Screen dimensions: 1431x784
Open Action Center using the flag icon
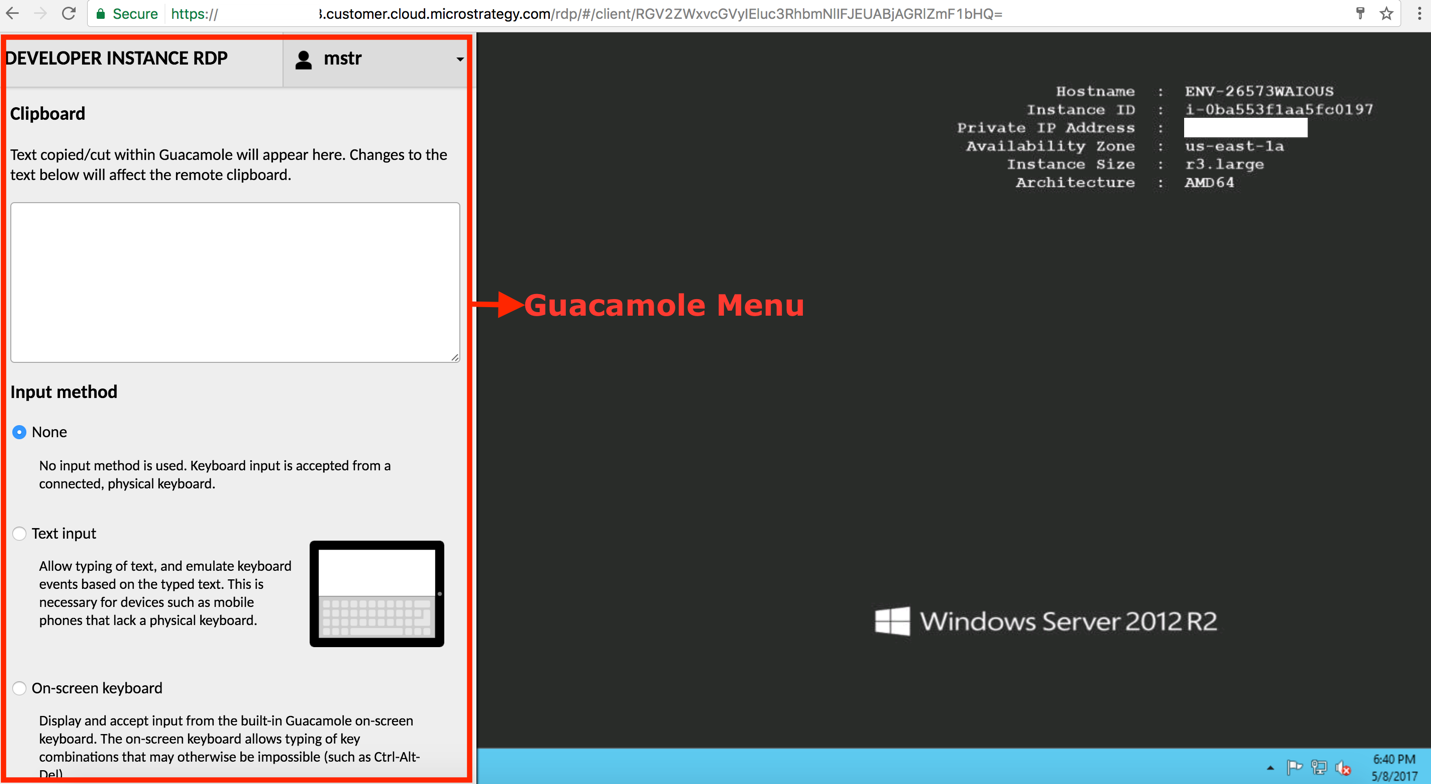tap(1294, 768)
